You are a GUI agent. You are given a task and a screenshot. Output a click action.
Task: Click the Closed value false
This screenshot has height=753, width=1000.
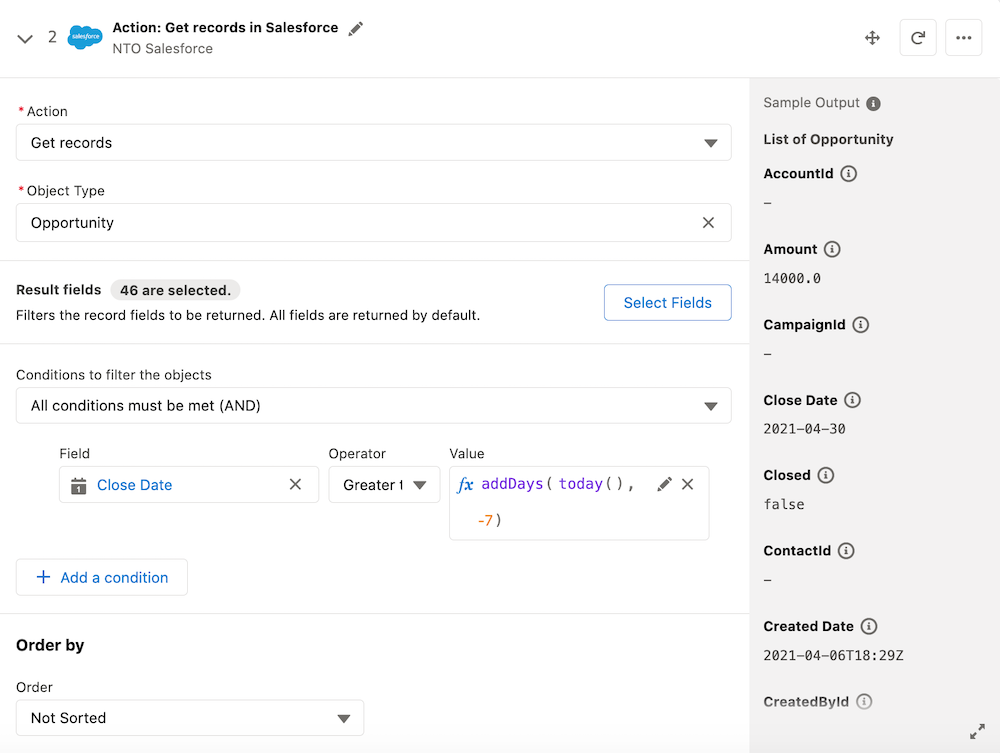click(x=784, y=504)
